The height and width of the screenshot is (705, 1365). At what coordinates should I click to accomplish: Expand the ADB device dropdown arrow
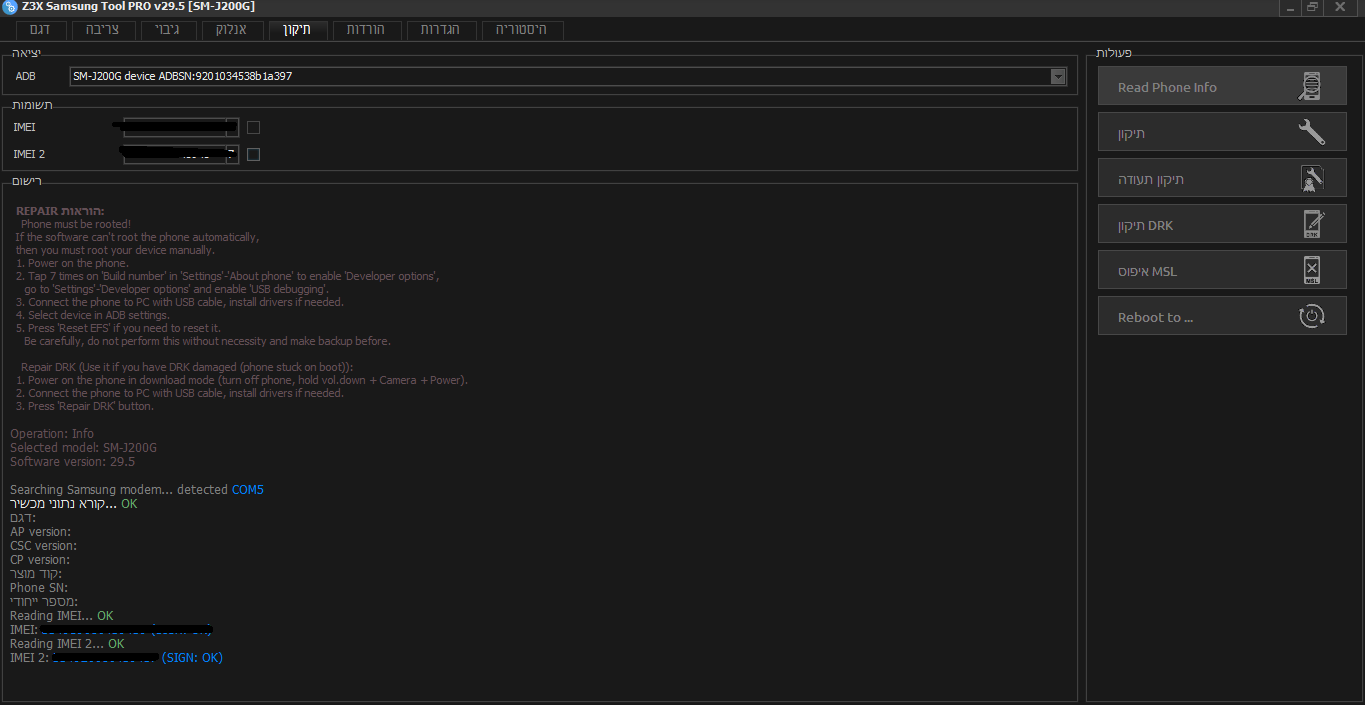pyautogui.click(x=1058, y=76)
